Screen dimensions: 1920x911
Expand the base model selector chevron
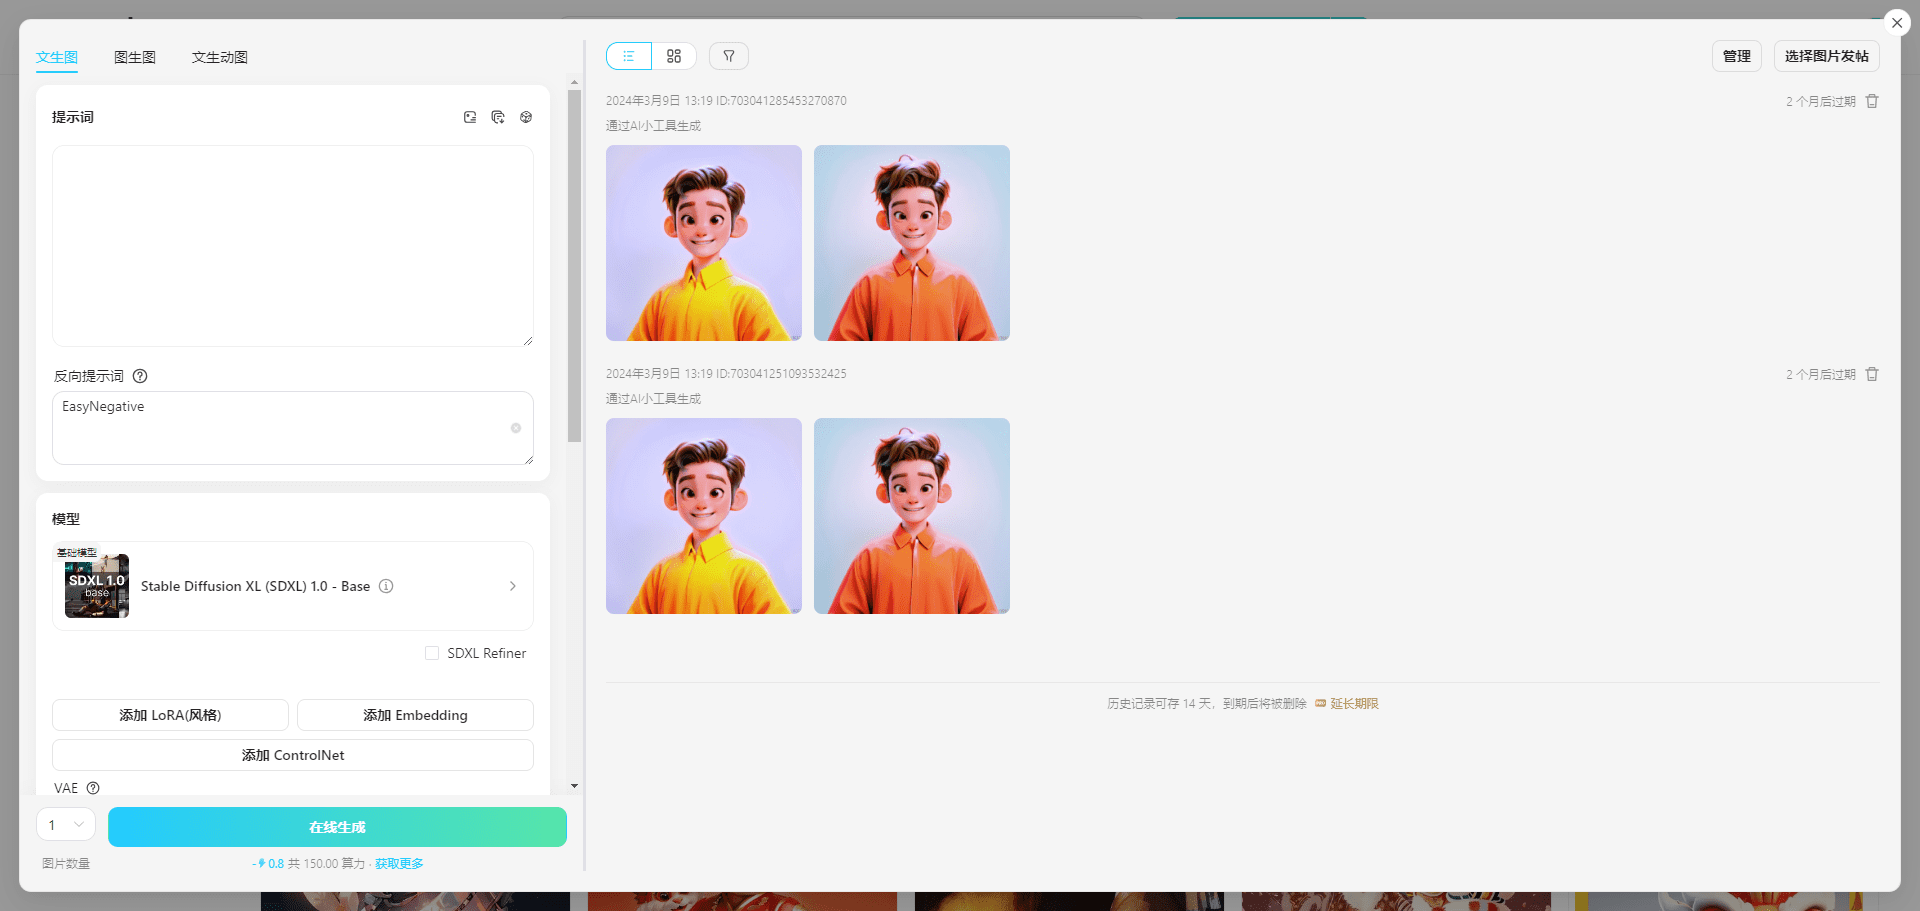tap(513, 586)
